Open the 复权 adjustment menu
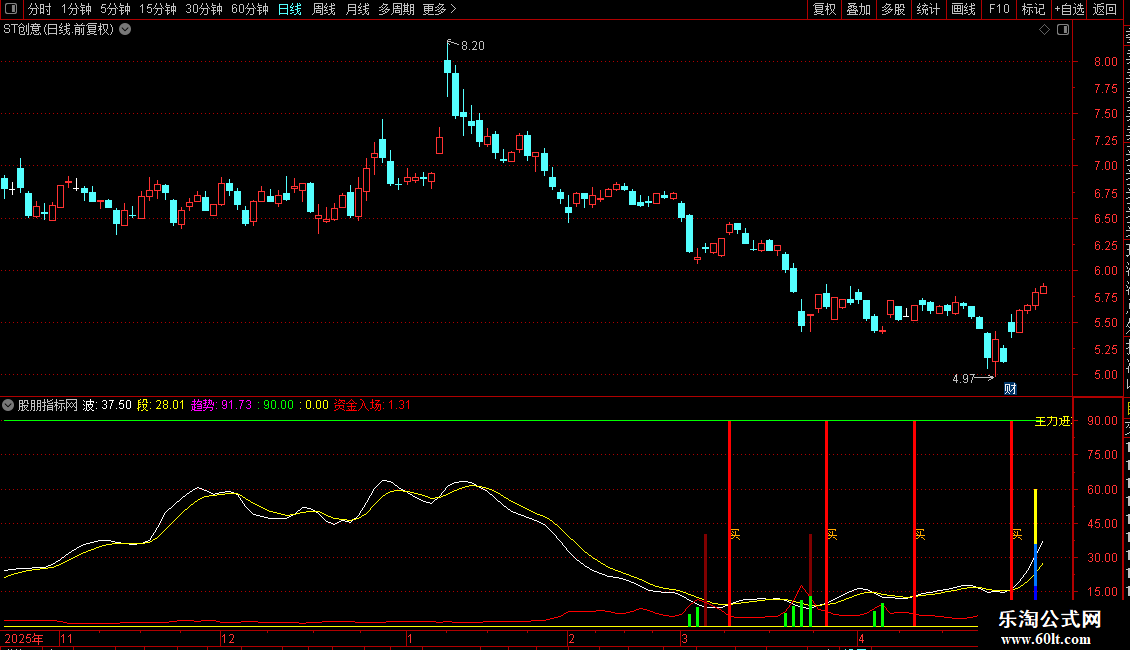1130x650 pixels. (824, 9)
